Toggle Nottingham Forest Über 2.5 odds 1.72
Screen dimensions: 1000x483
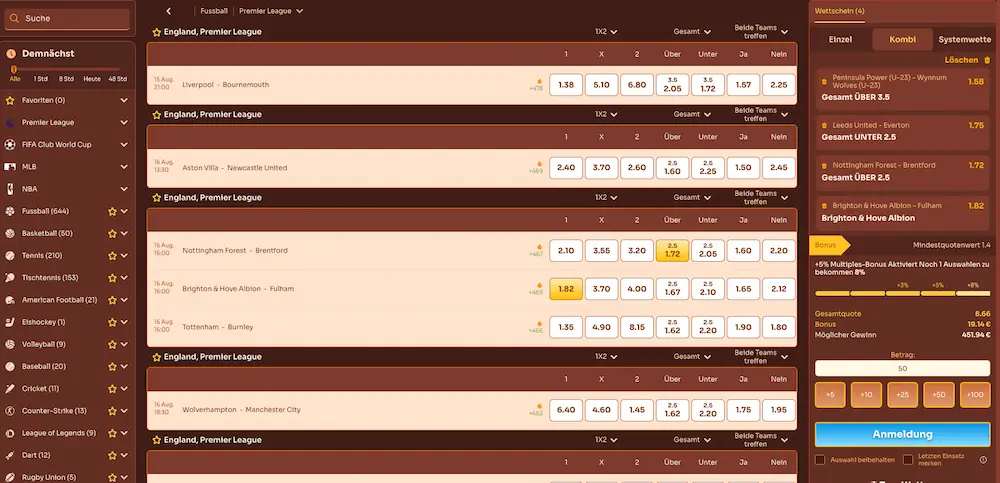(x=672, y=251)
